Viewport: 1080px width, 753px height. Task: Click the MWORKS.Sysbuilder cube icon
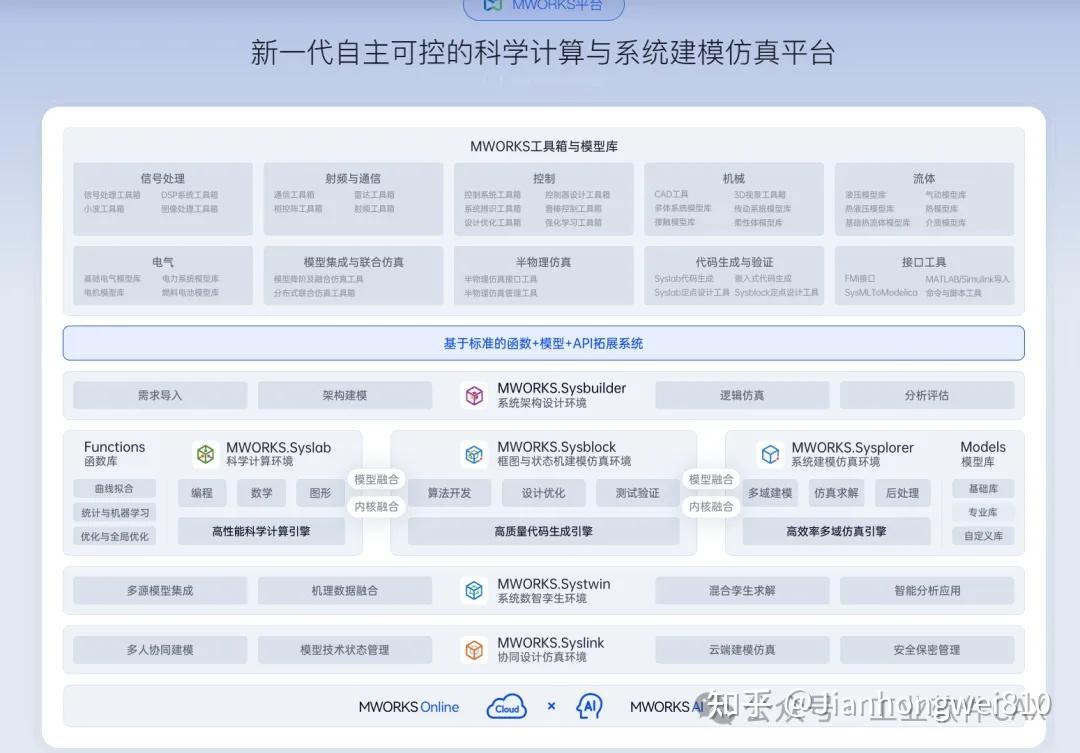pos(474,395)
